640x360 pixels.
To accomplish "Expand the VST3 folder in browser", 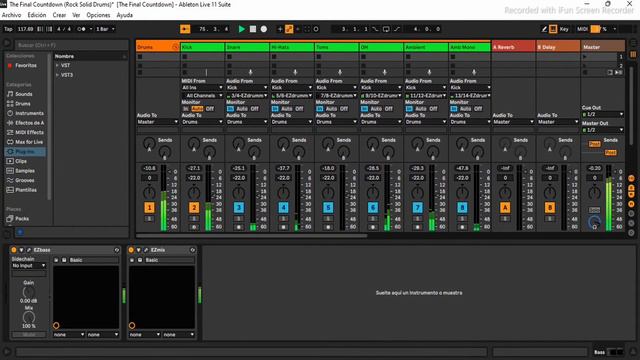I will [x=57, y=75].
